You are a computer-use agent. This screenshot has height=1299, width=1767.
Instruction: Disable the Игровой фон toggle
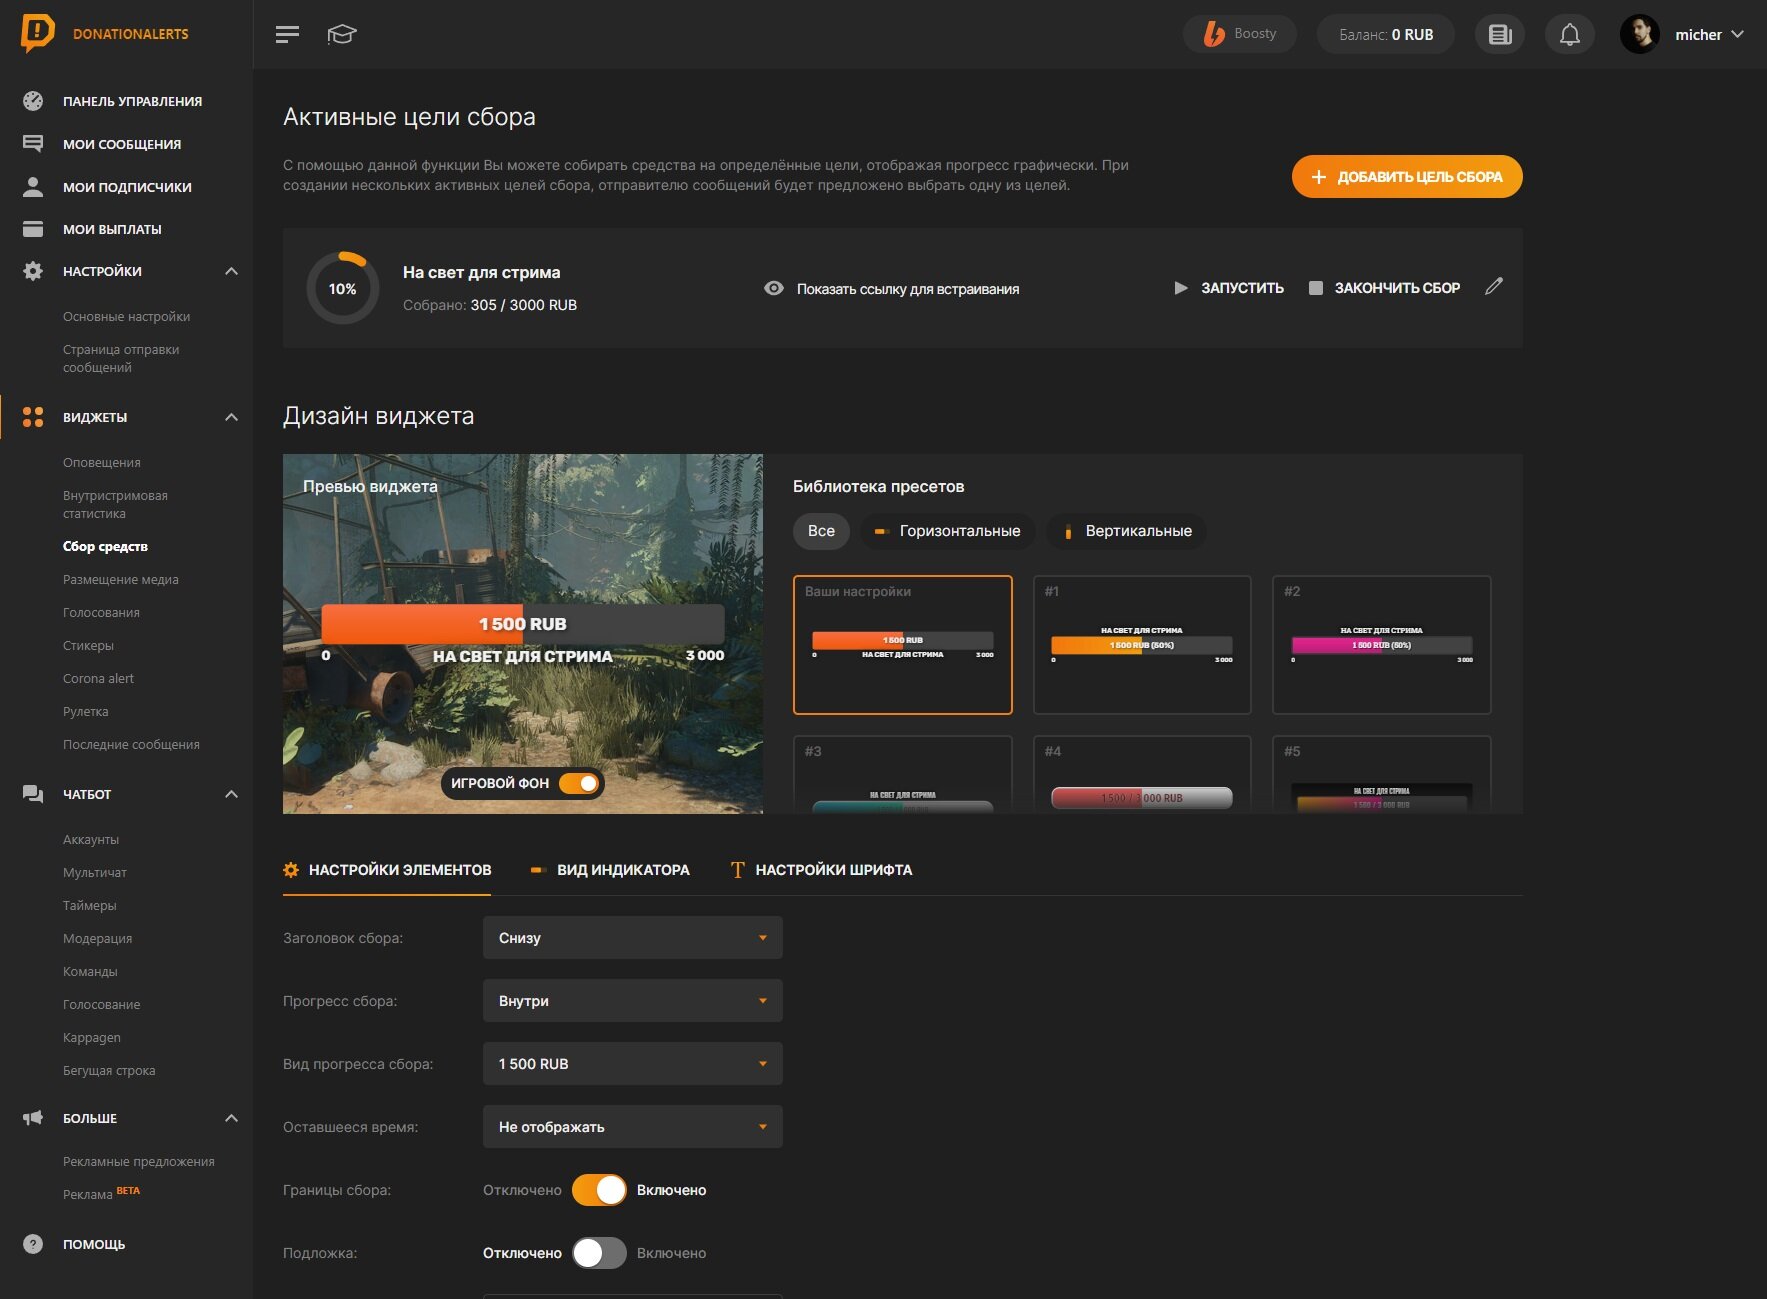(579, 783)
